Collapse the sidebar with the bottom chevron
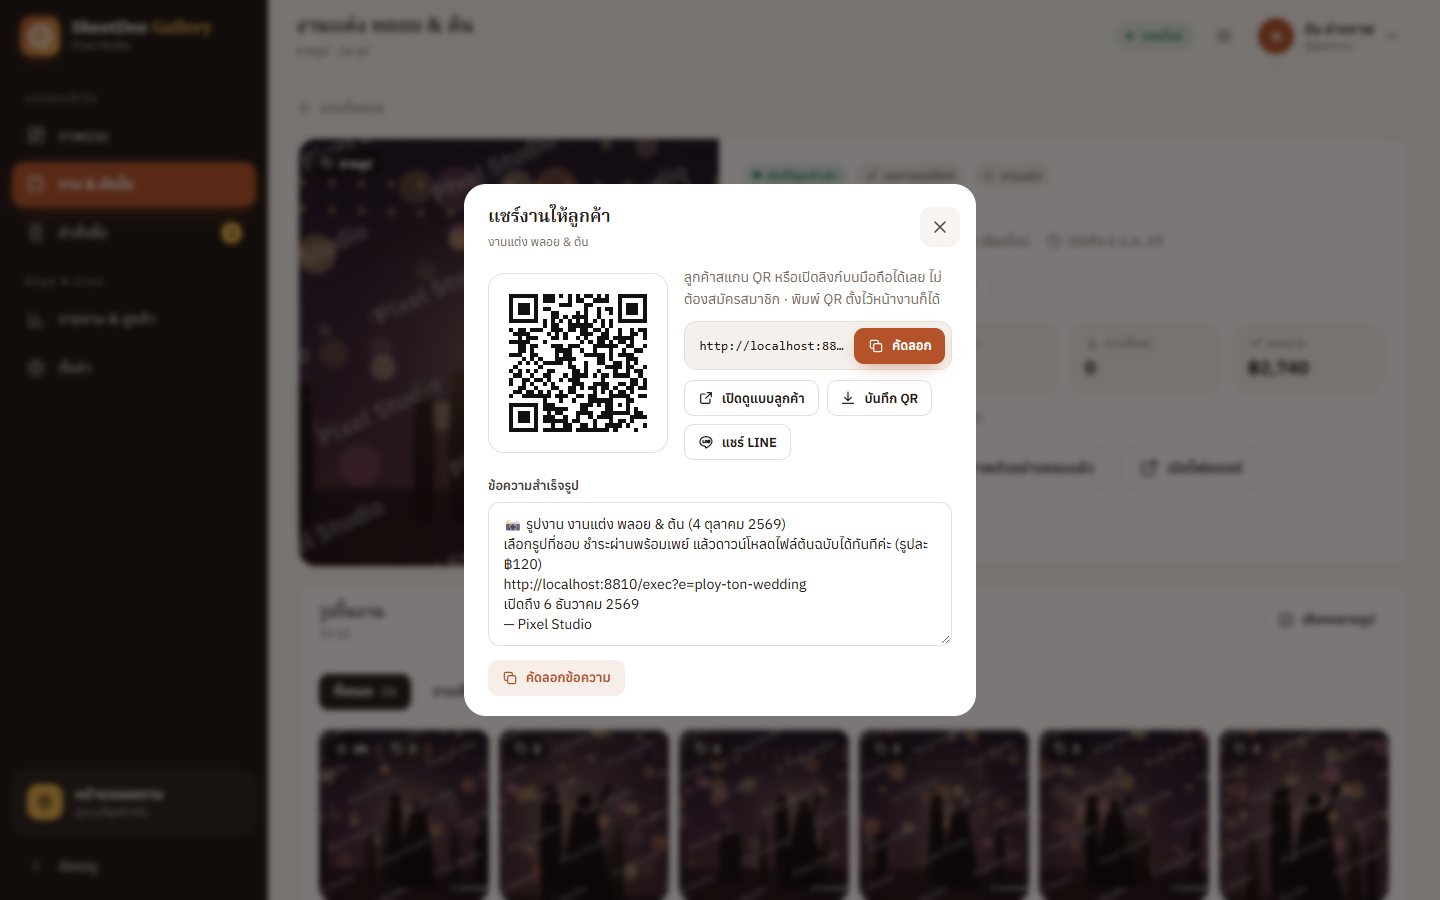 (x=36, y=866)
